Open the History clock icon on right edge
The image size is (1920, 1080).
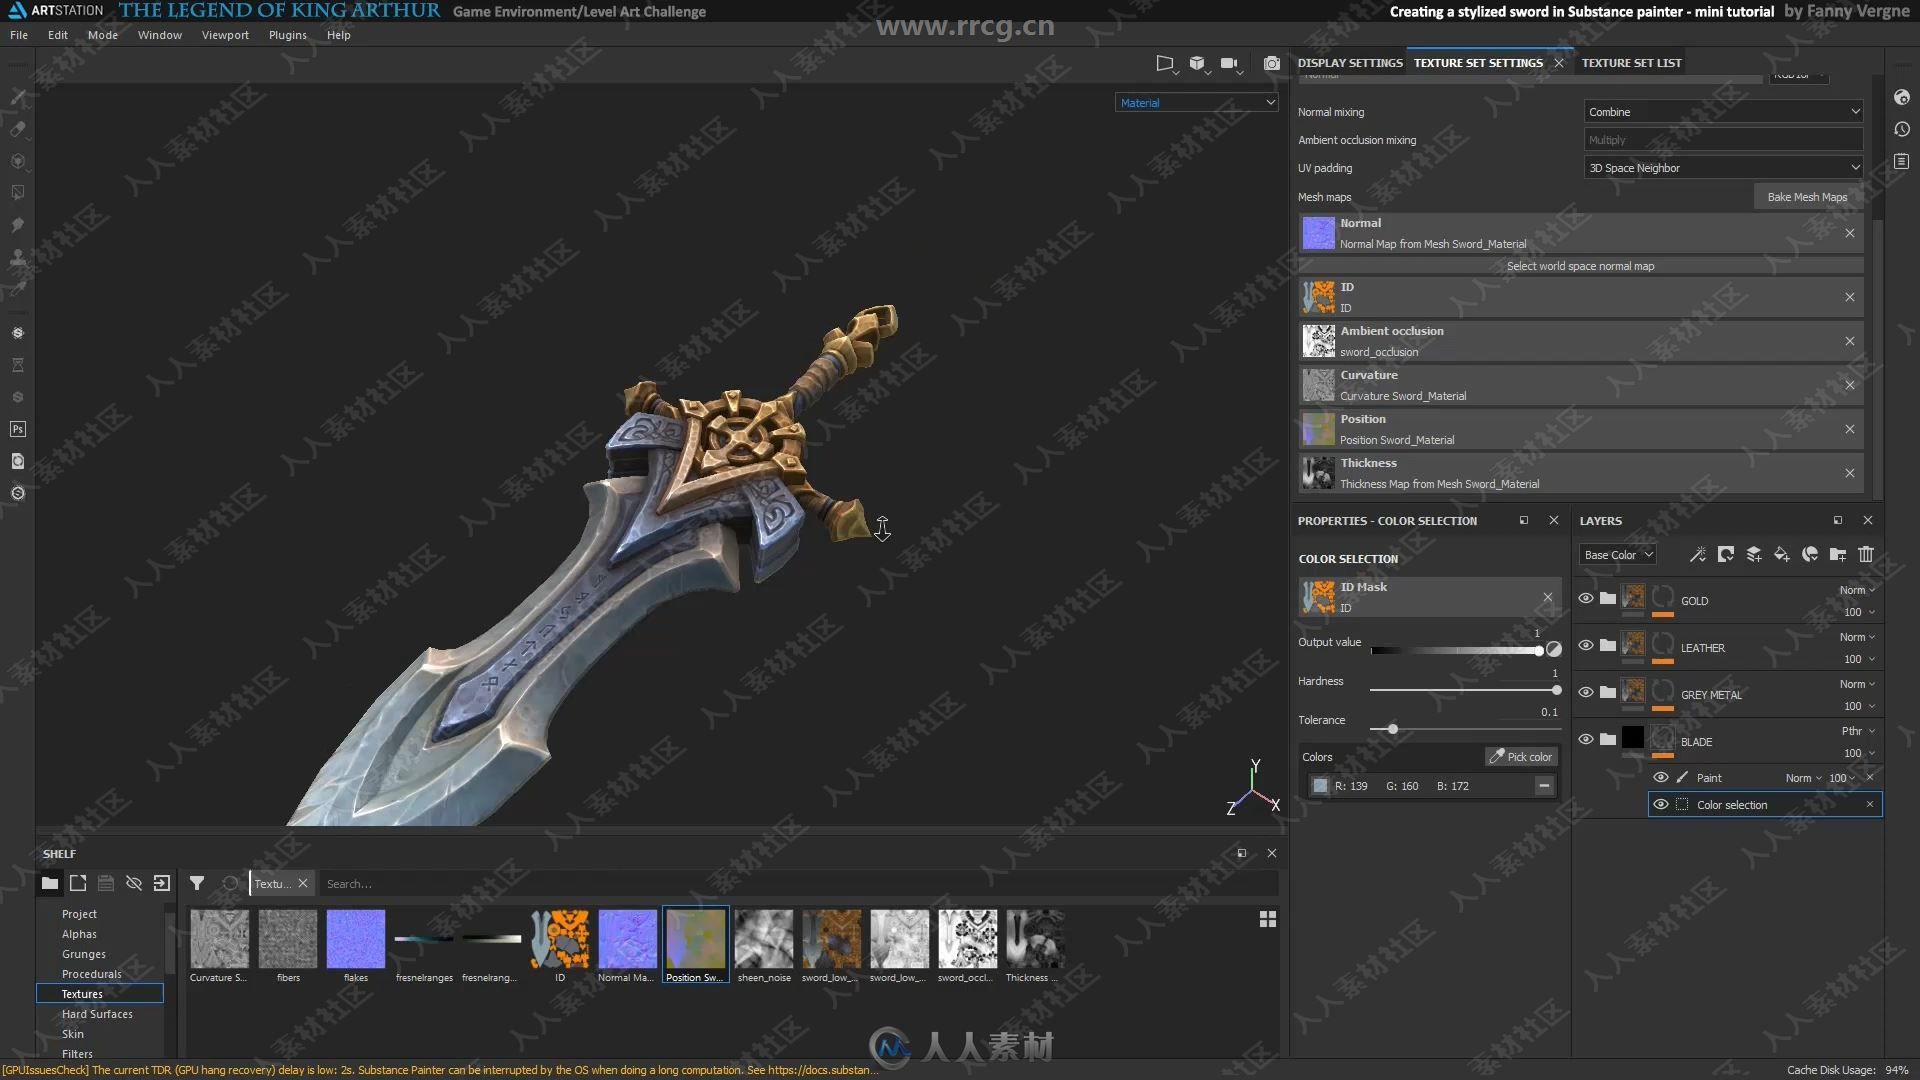[1901, 129]
